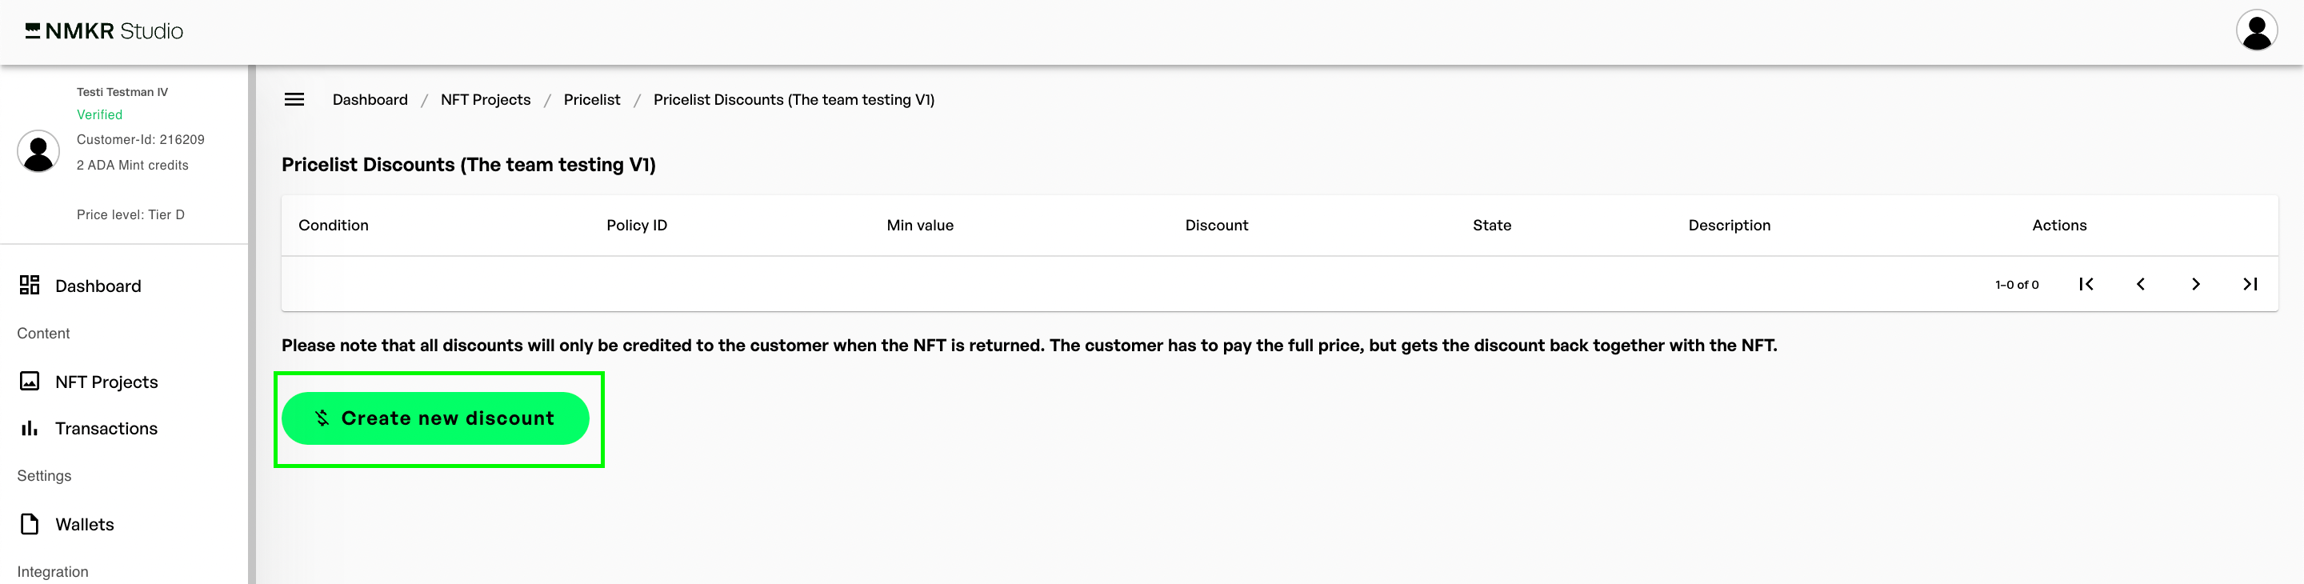Navigate to NFT Projects breadcrumb
This screenshot has height=584, width=2304.
click(x=485, y=100)
